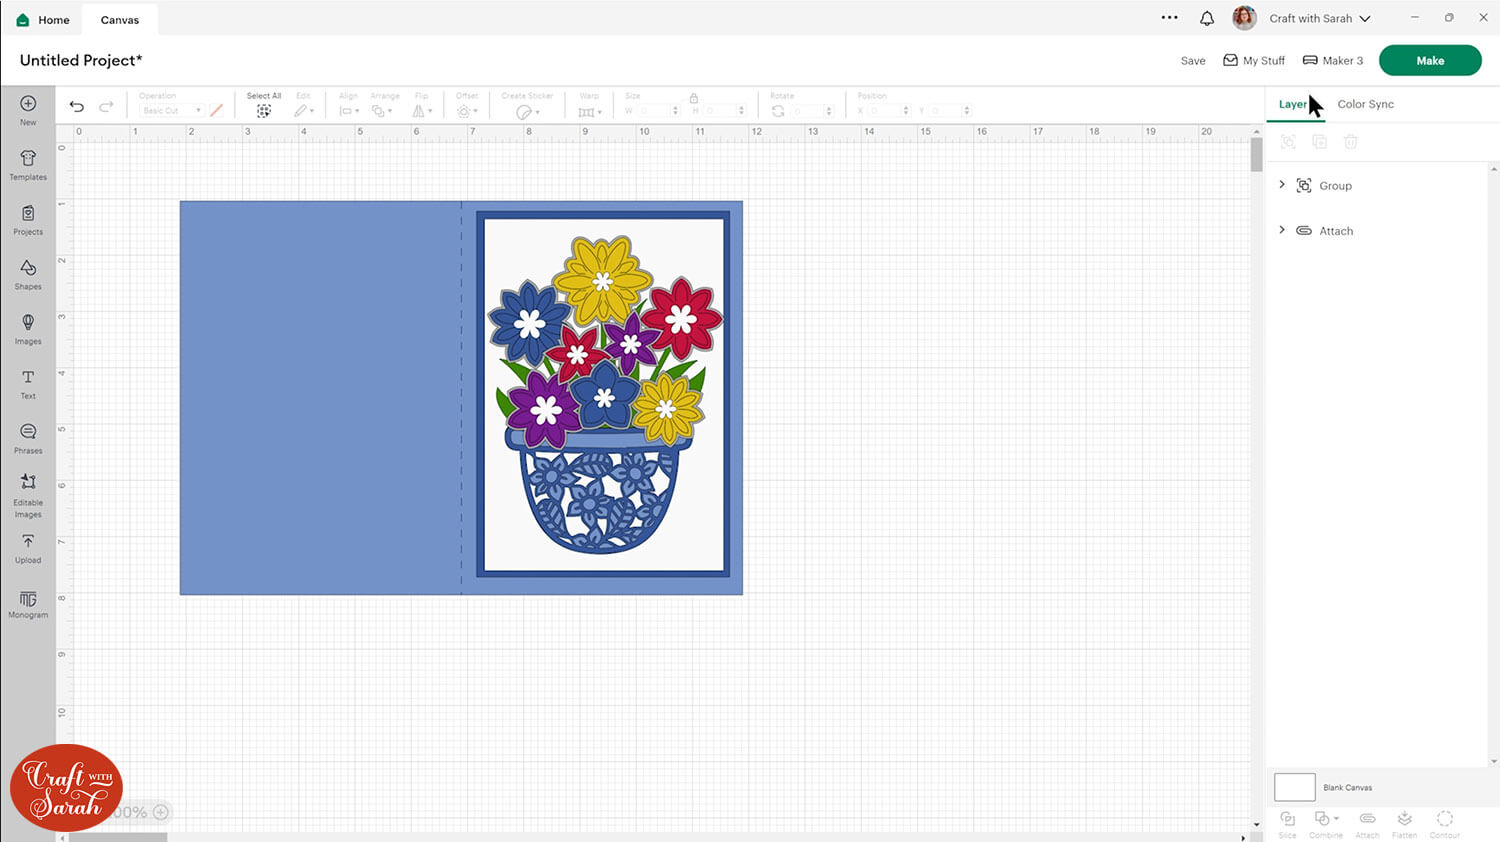Open the Images library
Screen dimensions: 1500x842
click(x=27, y=329)
